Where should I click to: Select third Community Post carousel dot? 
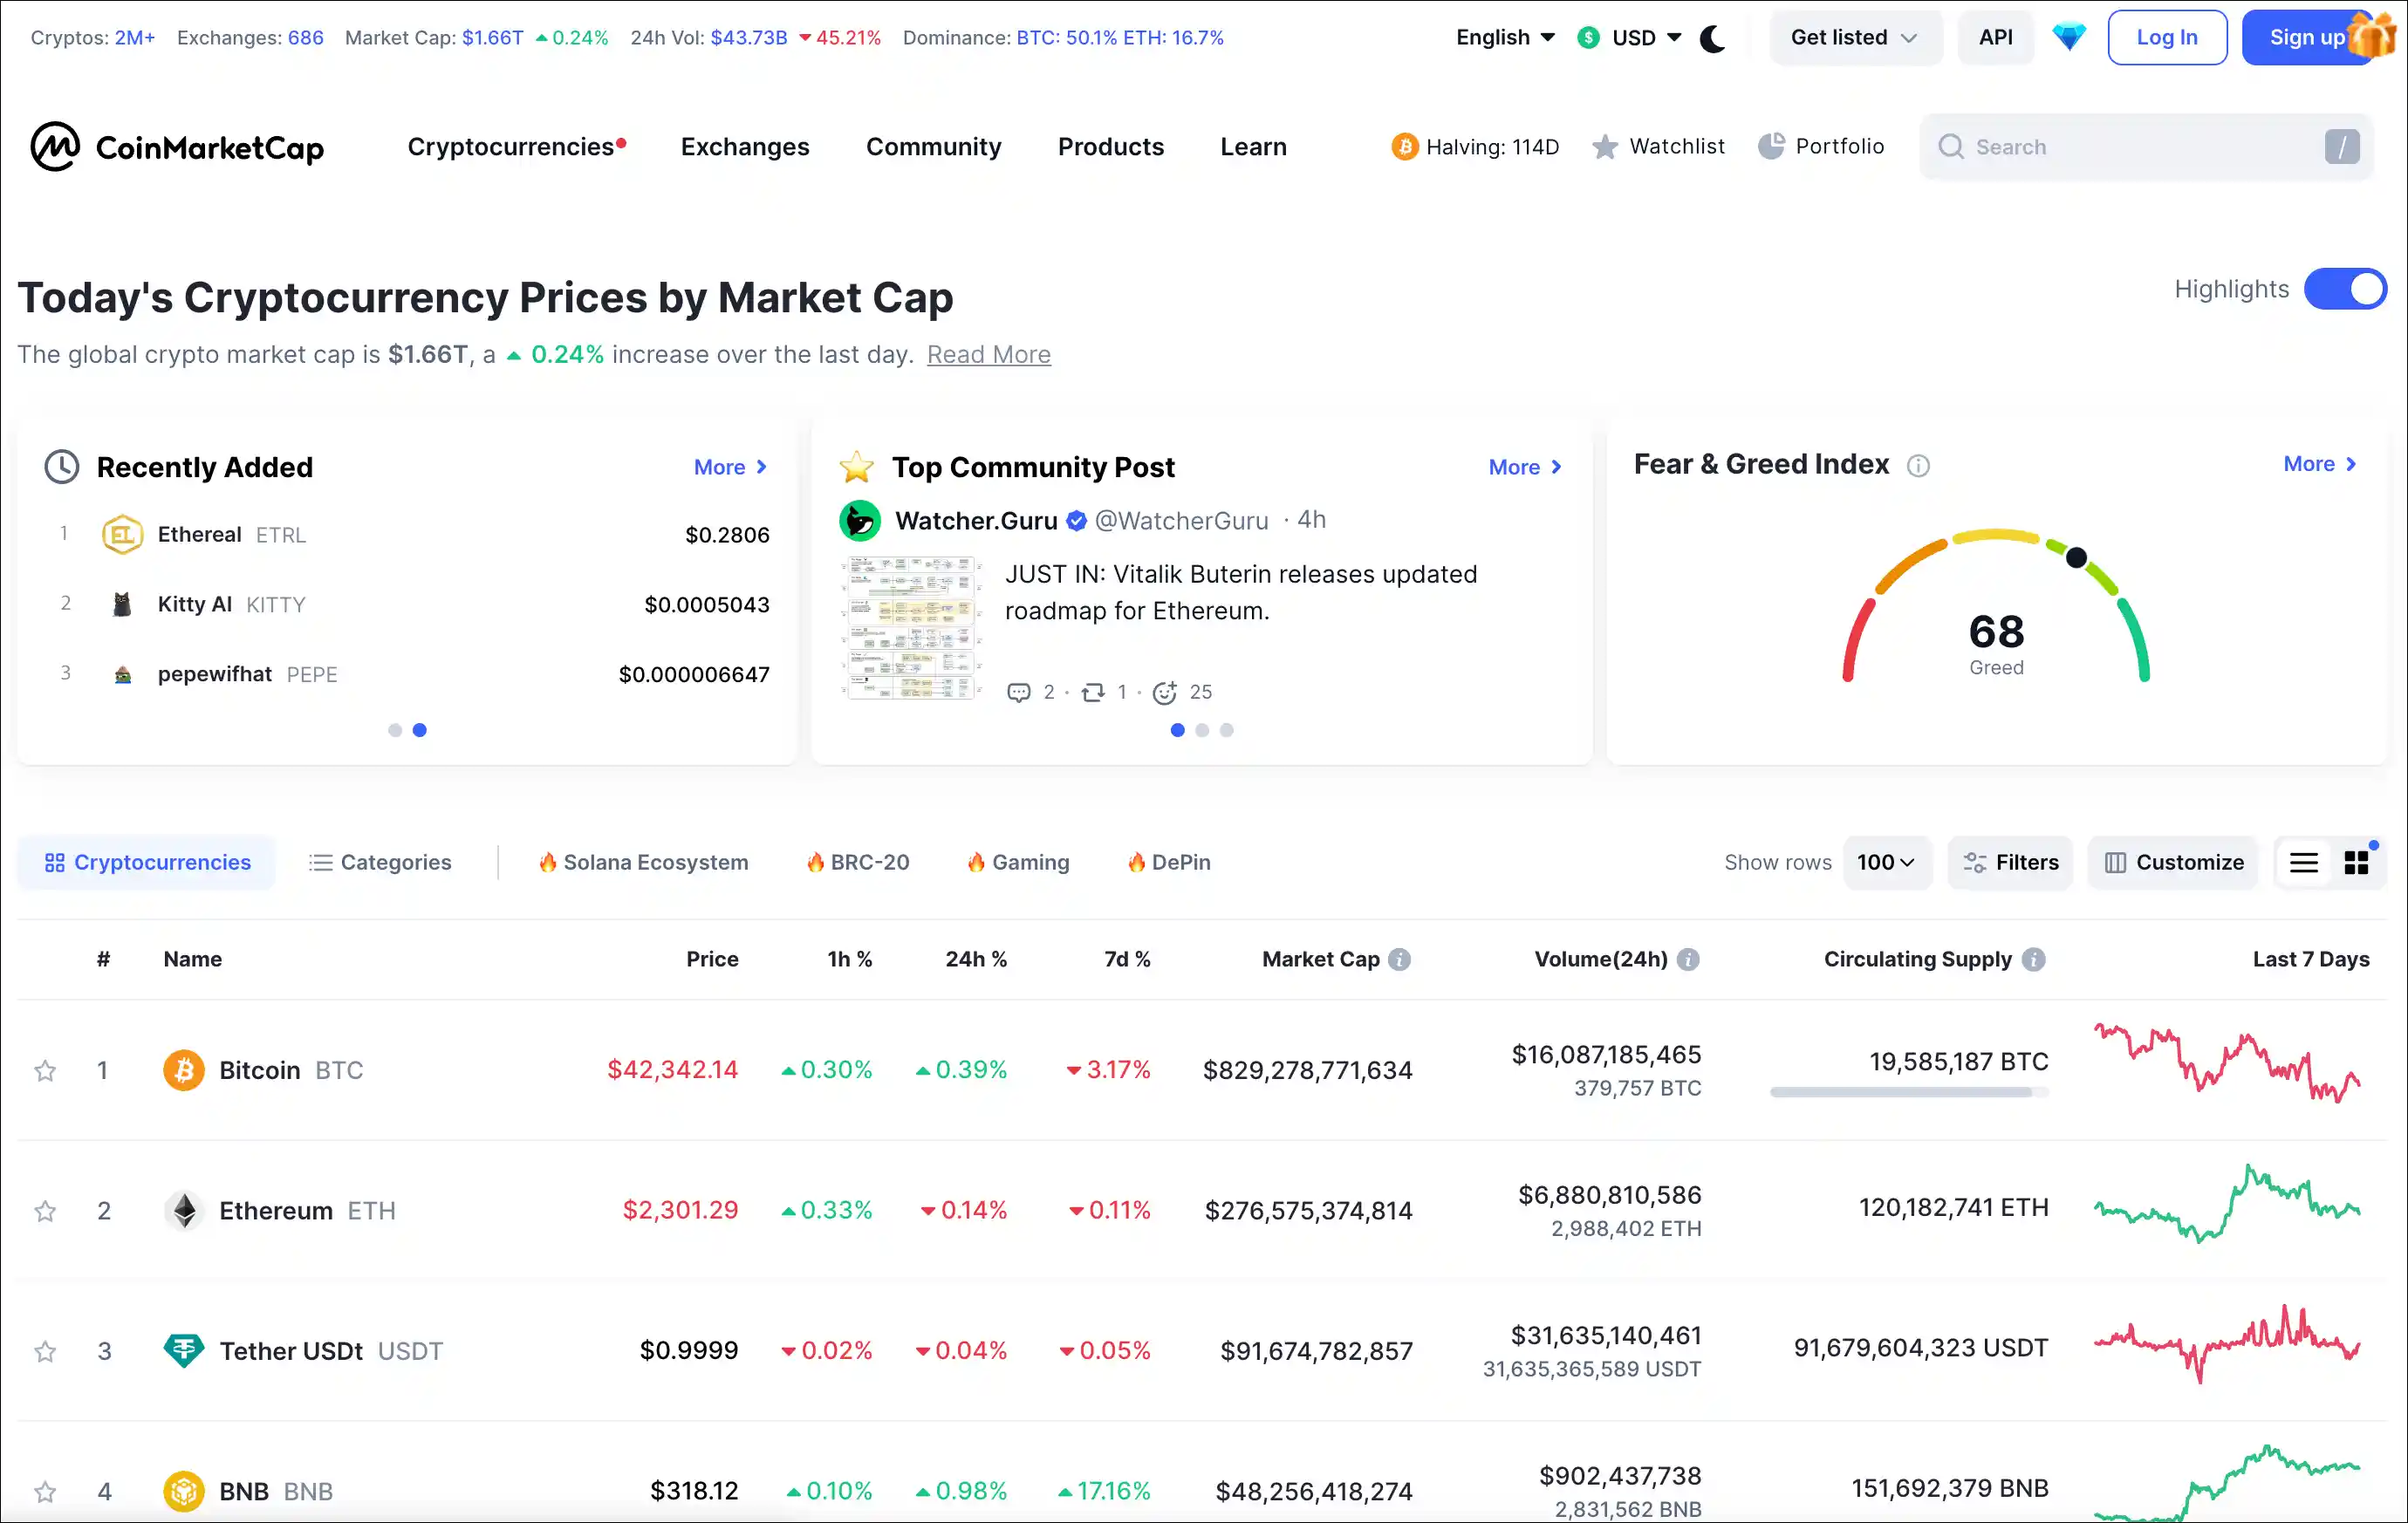[x=1227, y=730]
